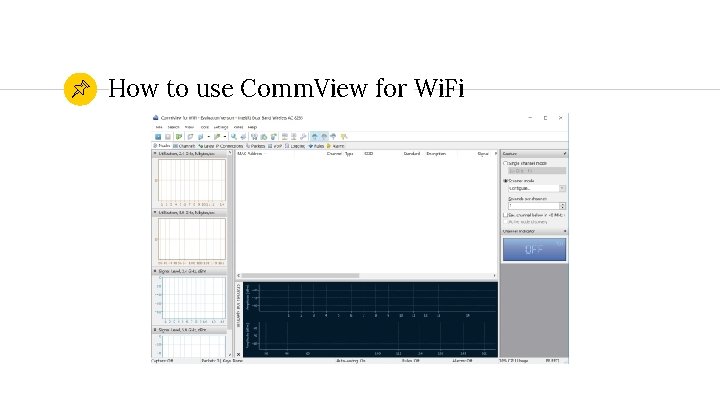
Task: Click the second highlighted umbrella toolbar icon
Action: point(324,137)
